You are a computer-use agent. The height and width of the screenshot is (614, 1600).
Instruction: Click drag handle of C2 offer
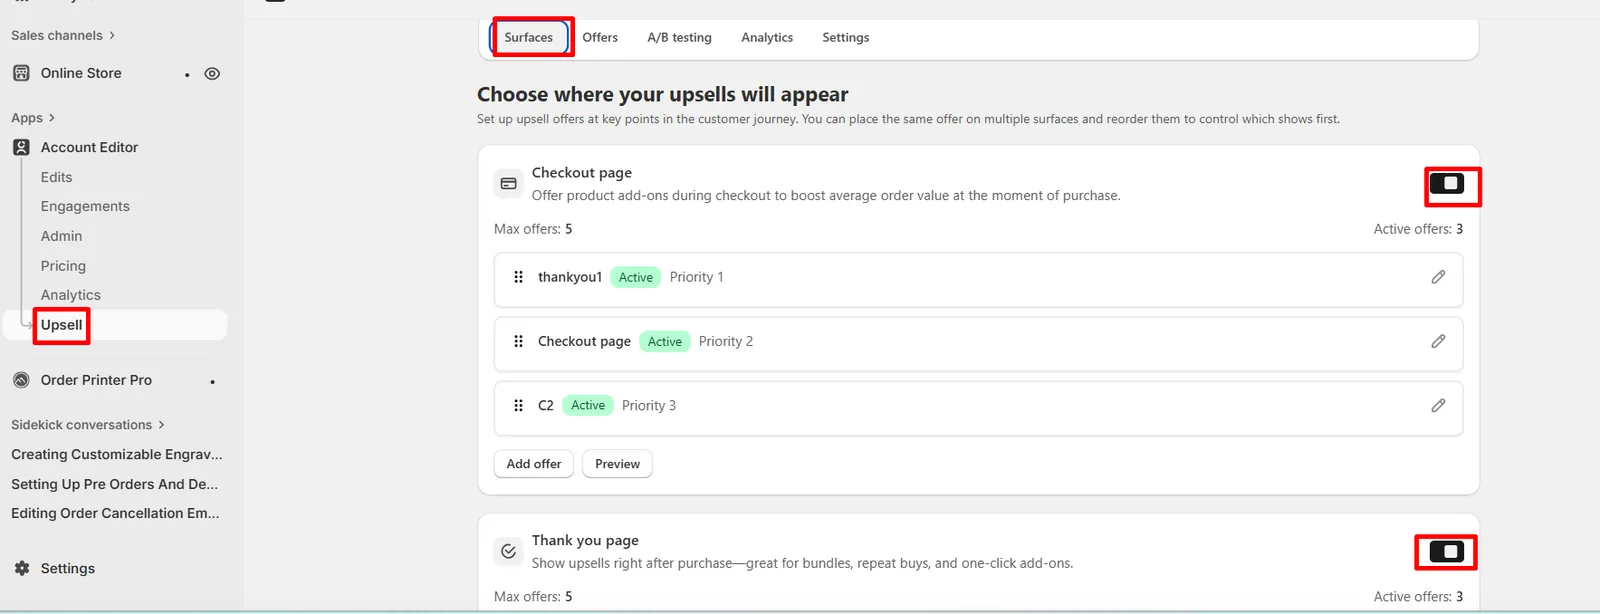point(518,405)
